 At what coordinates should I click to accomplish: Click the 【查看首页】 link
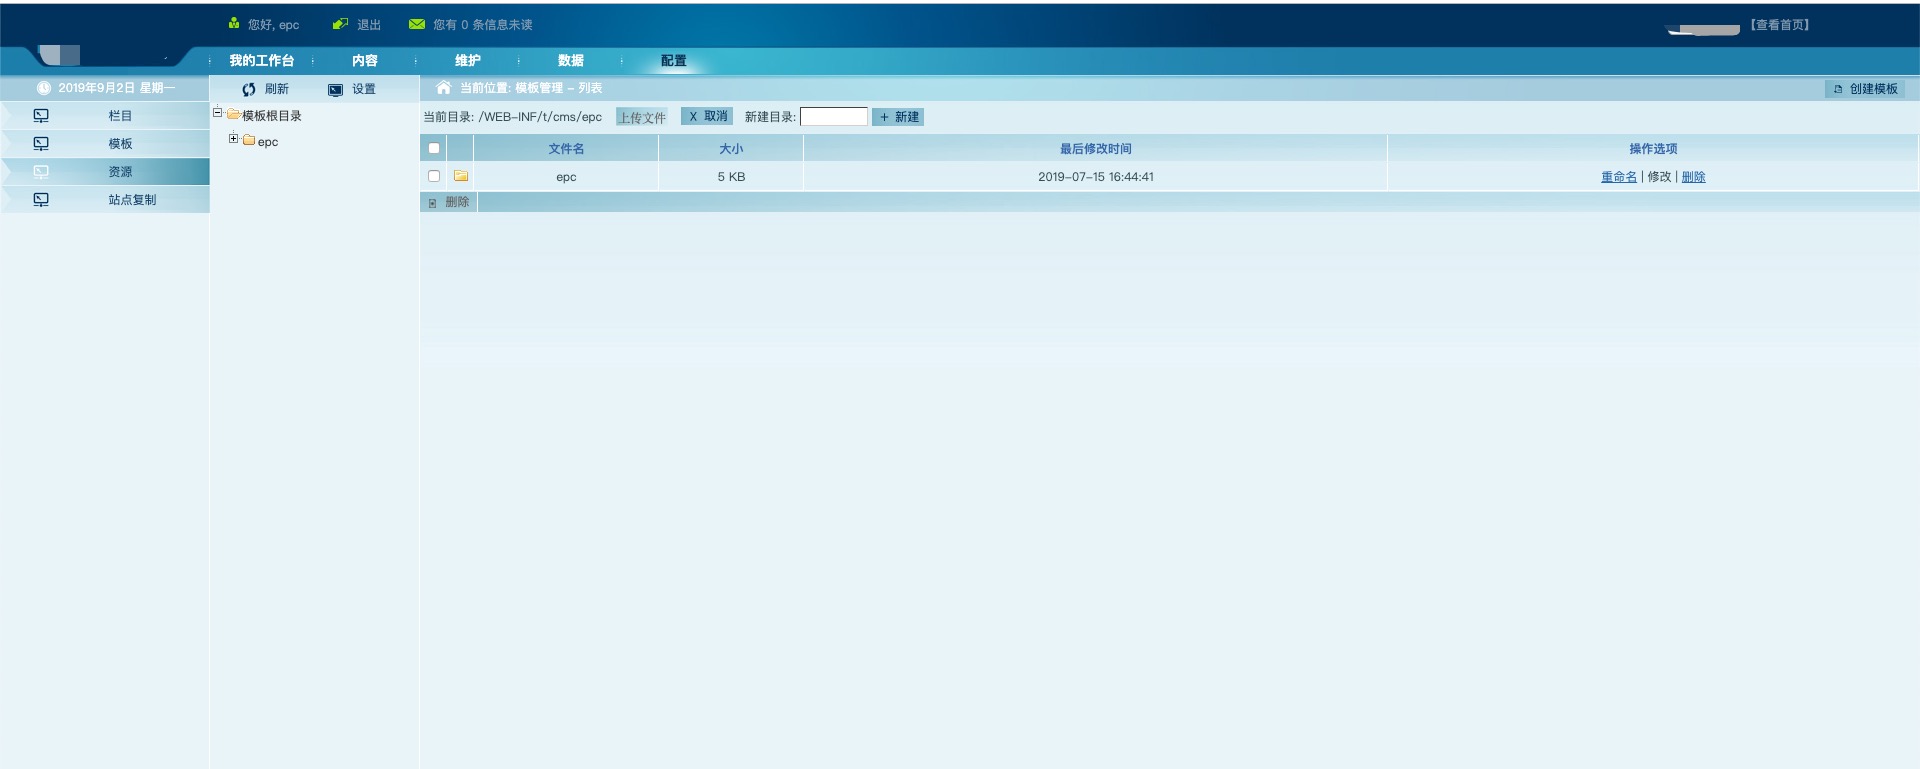pos(1780,25)
